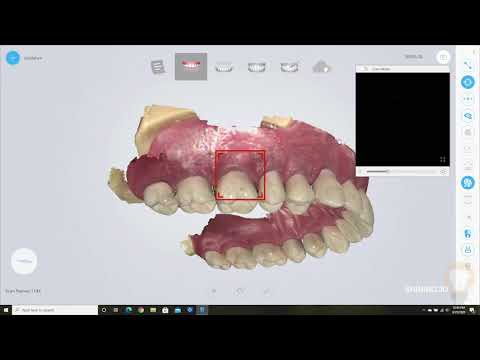Open Microsoft Edge from the taskbar
480x360 pixels.
128,310
